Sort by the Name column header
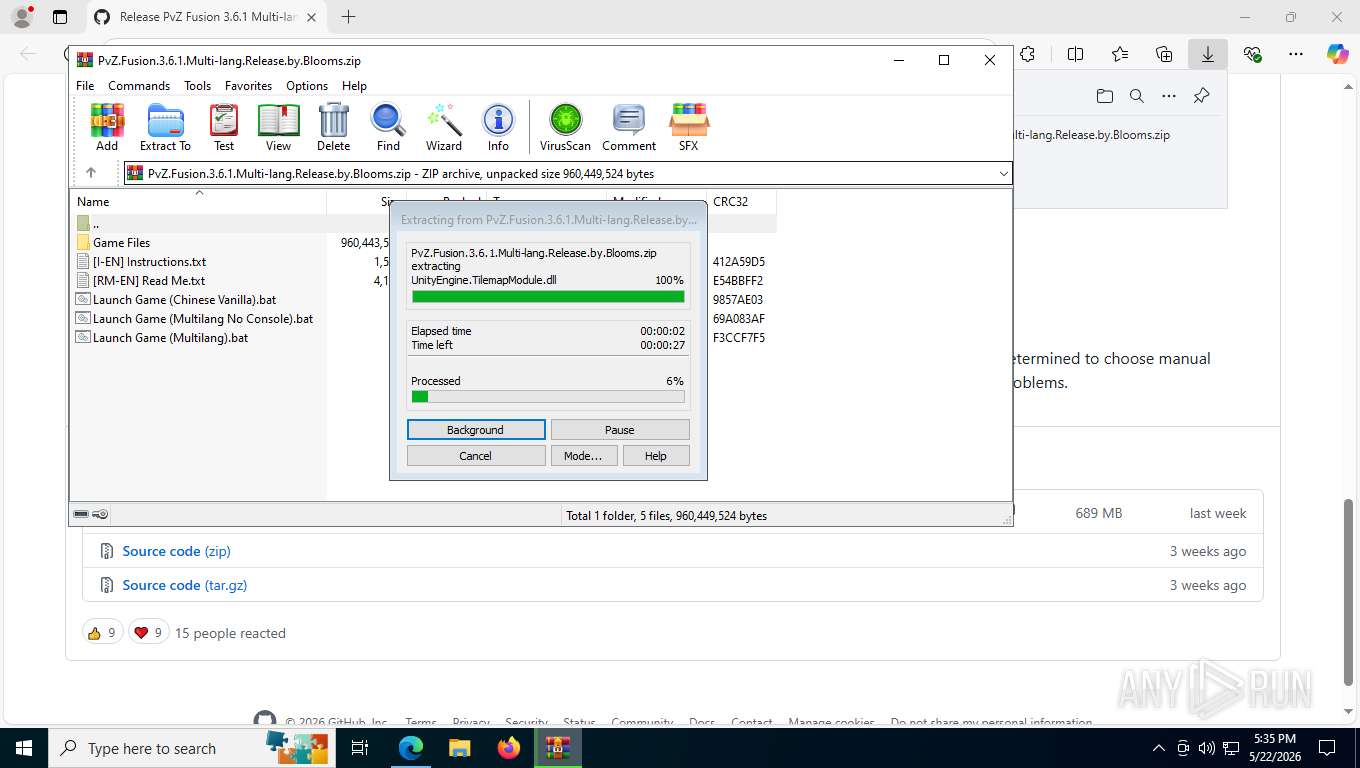The width and height of the screenshot is (1360, 768). tap(198, 201)
